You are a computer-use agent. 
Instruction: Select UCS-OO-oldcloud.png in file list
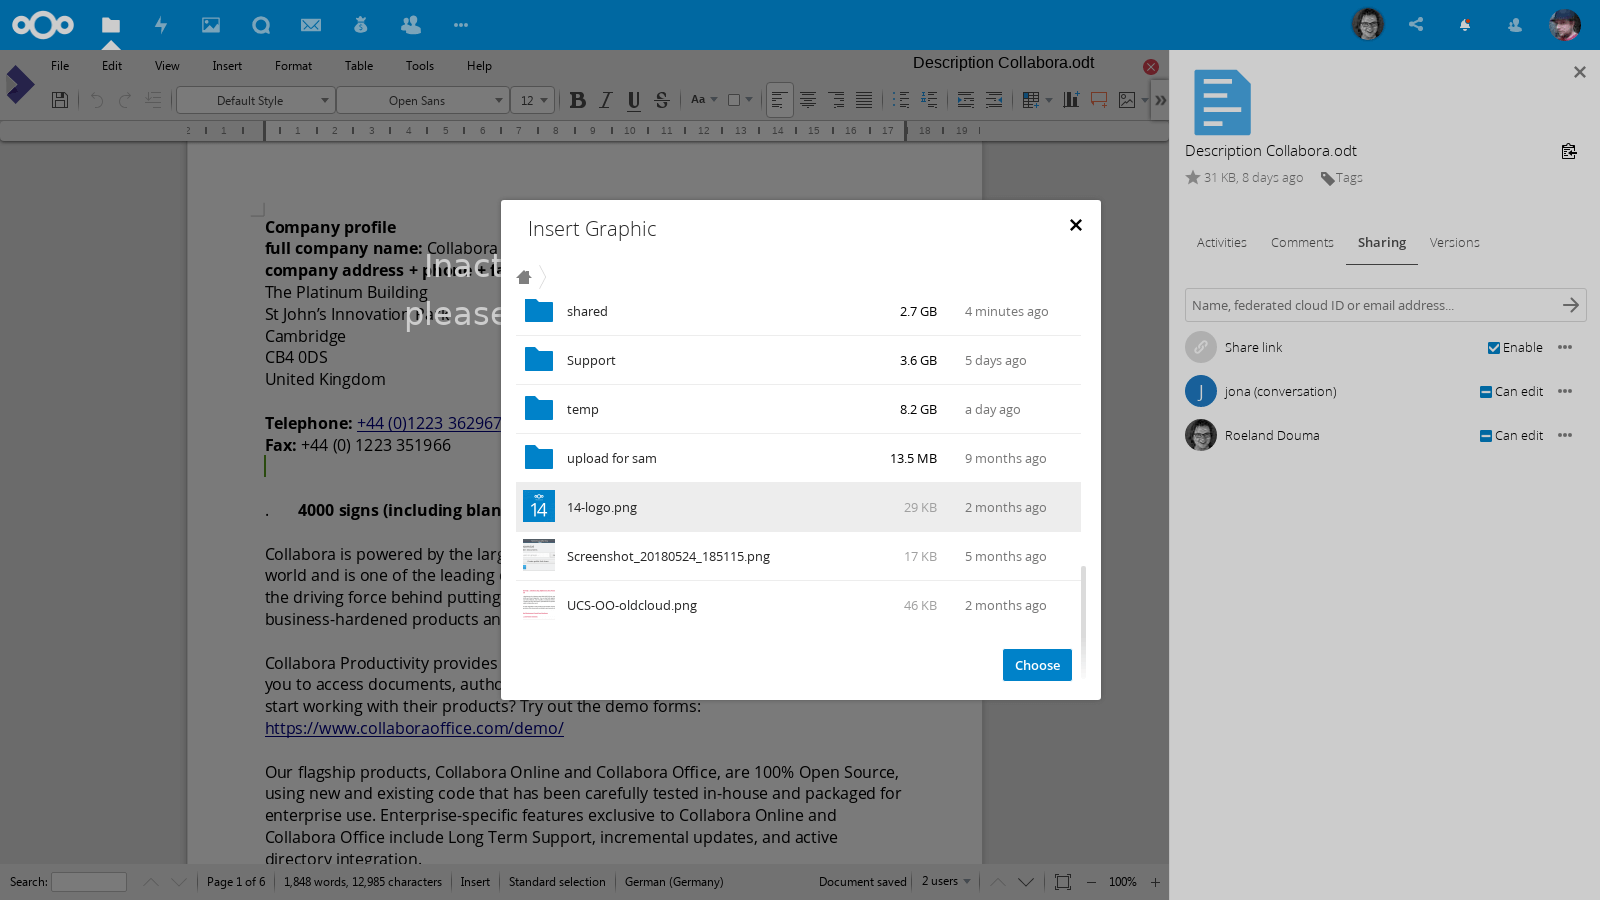click(798, 605)
